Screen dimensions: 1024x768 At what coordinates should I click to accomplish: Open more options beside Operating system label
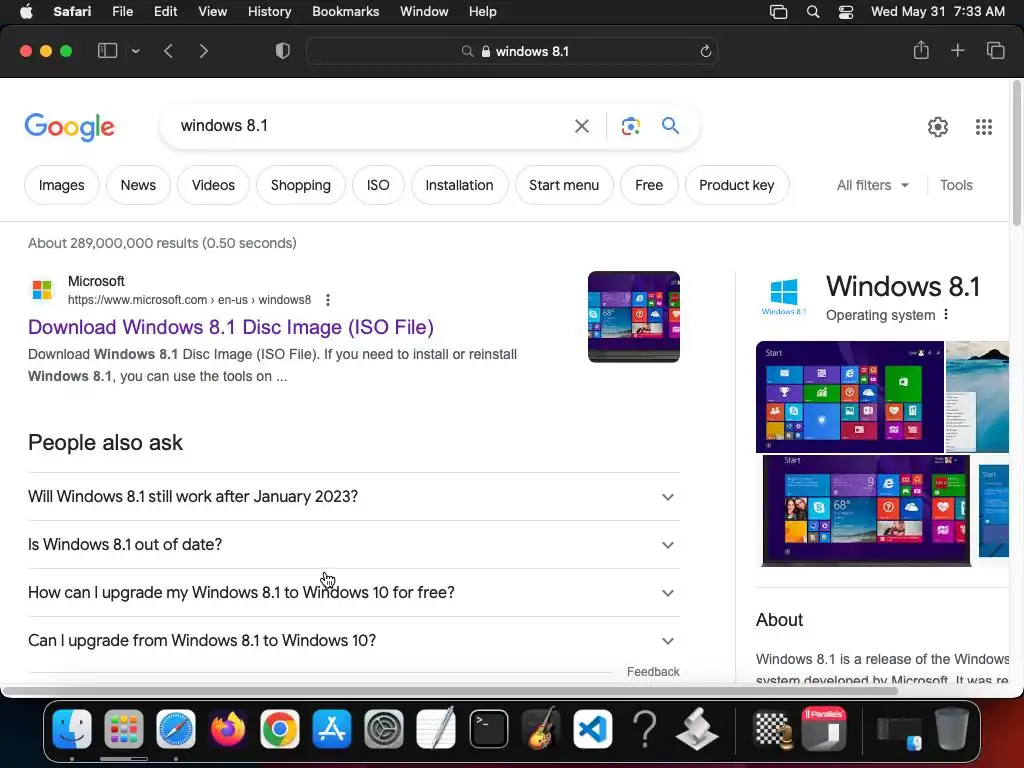pos(946,315)
